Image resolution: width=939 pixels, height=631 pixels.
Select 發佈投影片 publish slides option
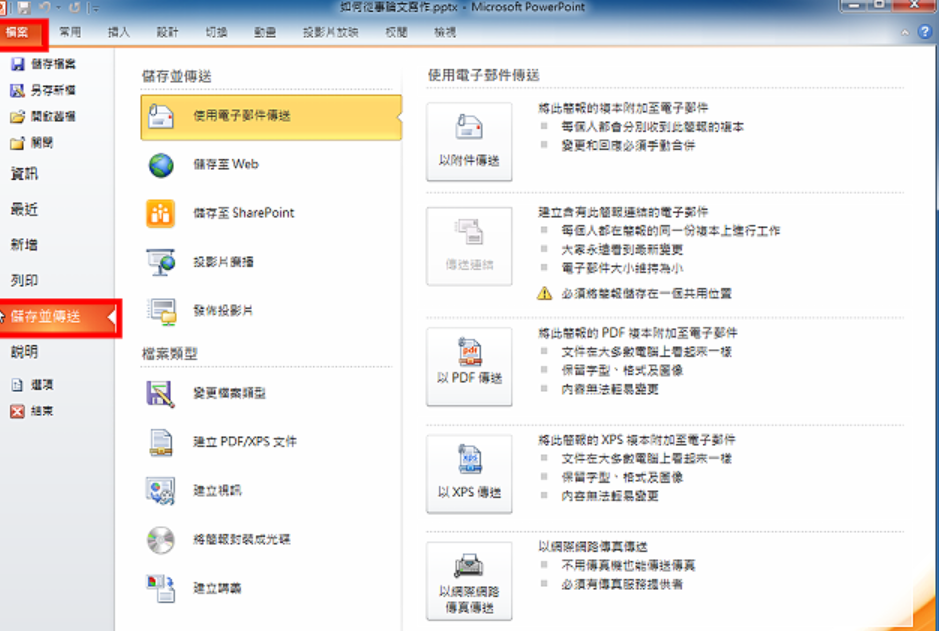(x=271, y=311)
